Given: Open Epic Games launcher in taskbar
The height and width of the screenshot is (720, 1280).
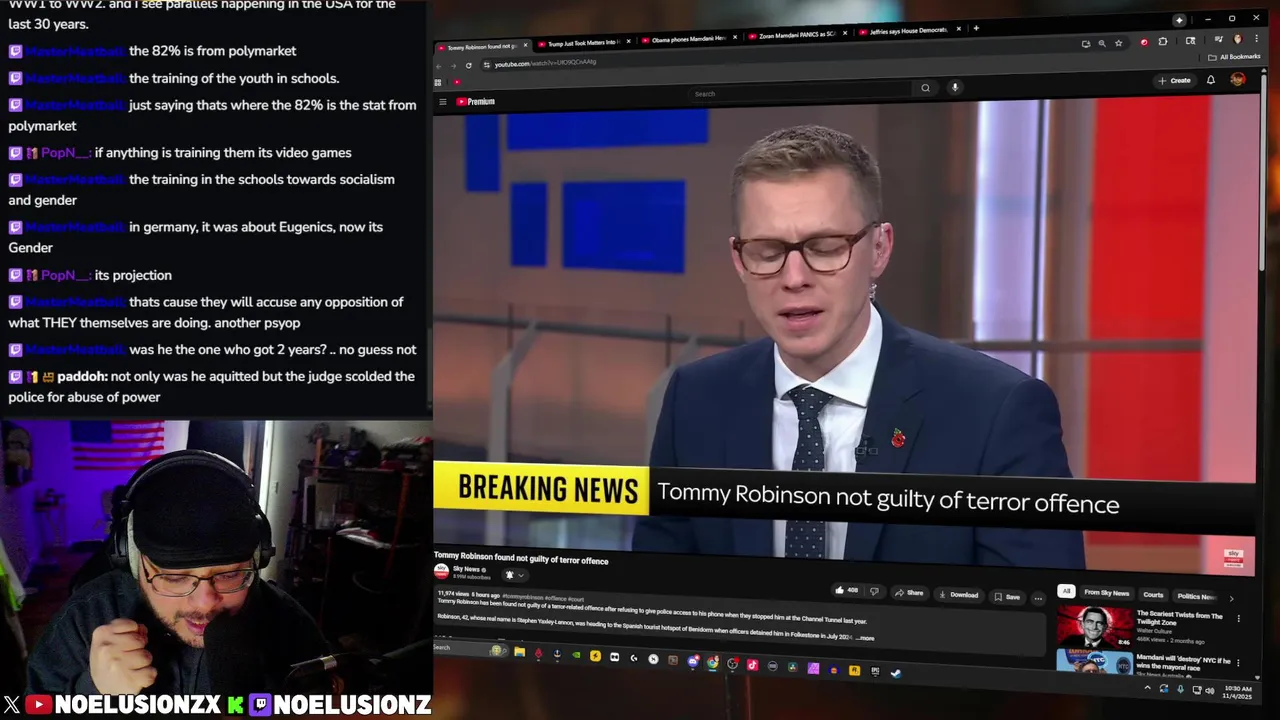Looking at the screenshot, I should coord(874,671).
